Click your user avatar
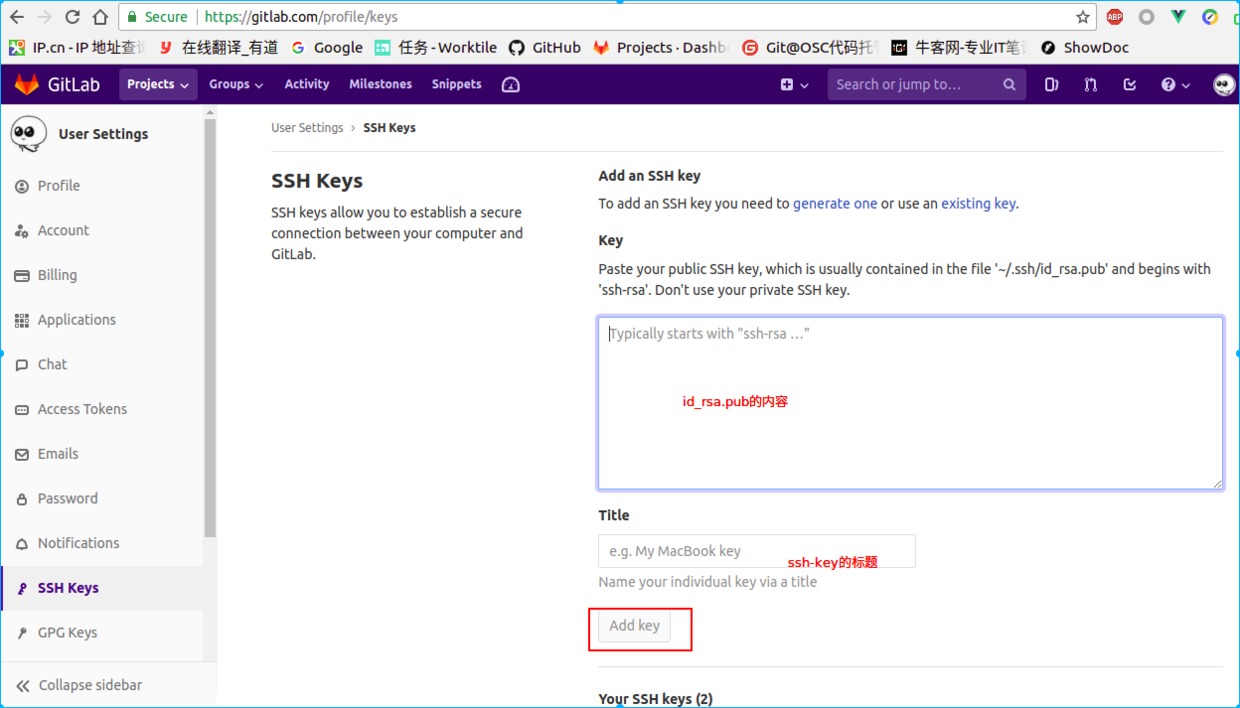Screen dimensions: 1240x708 coord(1222,84)
